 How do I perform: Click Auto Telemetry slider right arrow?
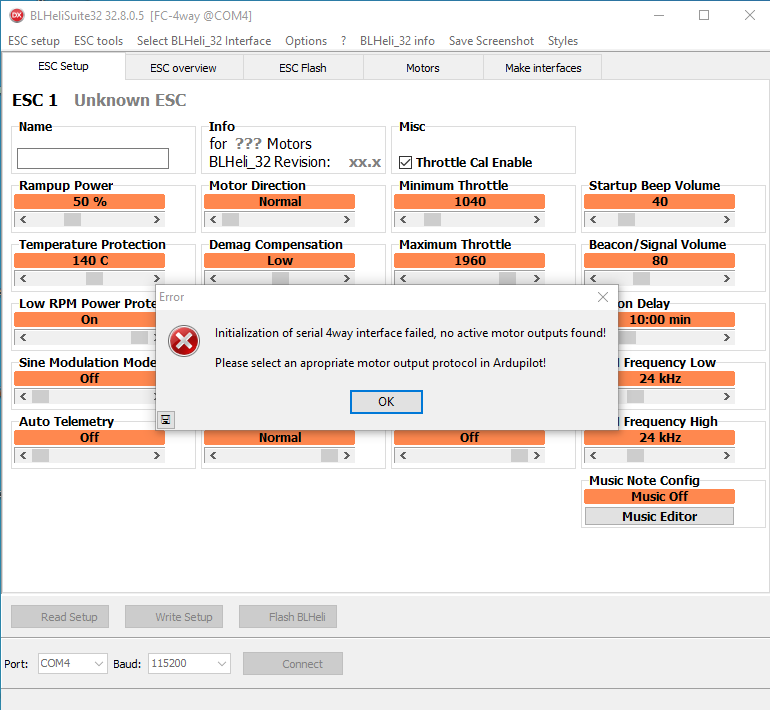click(x=157, y=456)
